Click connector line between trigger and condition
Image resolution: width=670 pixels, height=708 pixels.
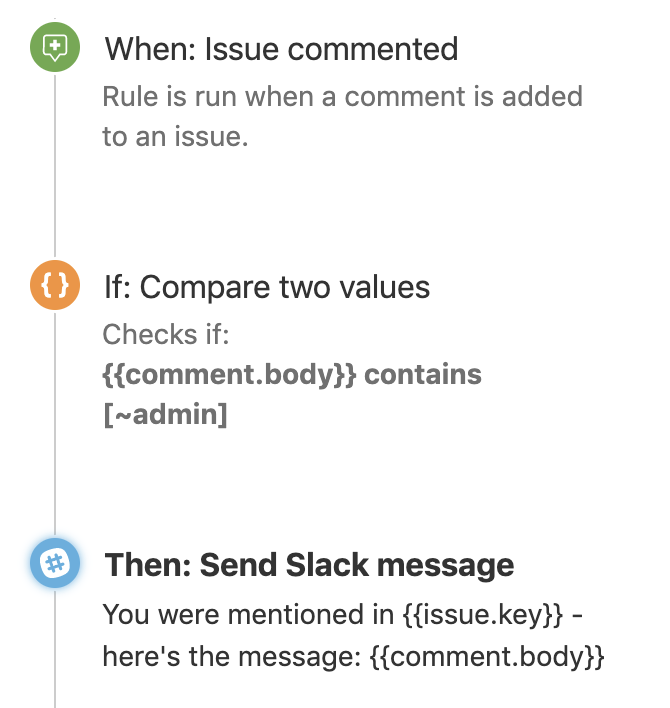point(55,166)
